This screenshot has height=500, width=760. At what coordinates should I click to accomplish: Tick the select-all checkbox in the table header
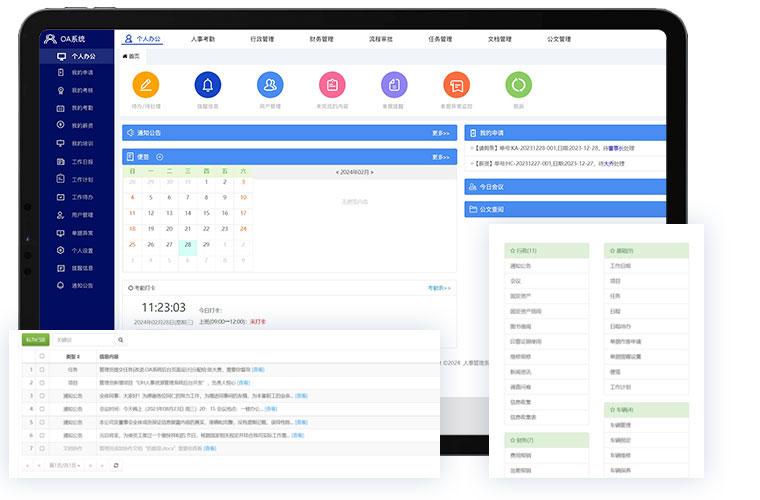42,356
